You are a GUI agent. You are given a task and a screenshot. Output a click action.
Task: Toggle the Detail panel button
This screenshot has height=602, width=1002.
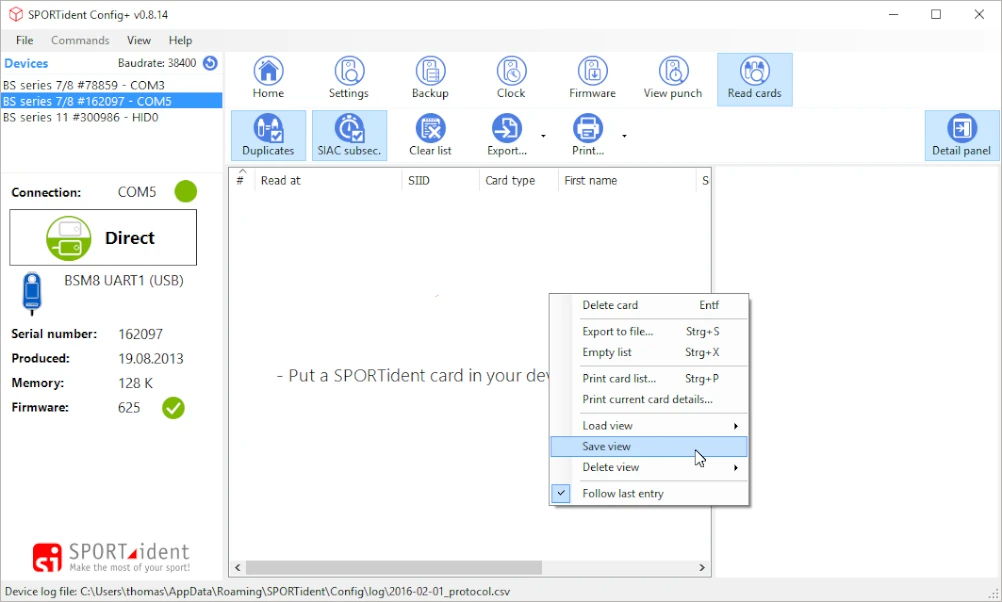coord(962,135)
